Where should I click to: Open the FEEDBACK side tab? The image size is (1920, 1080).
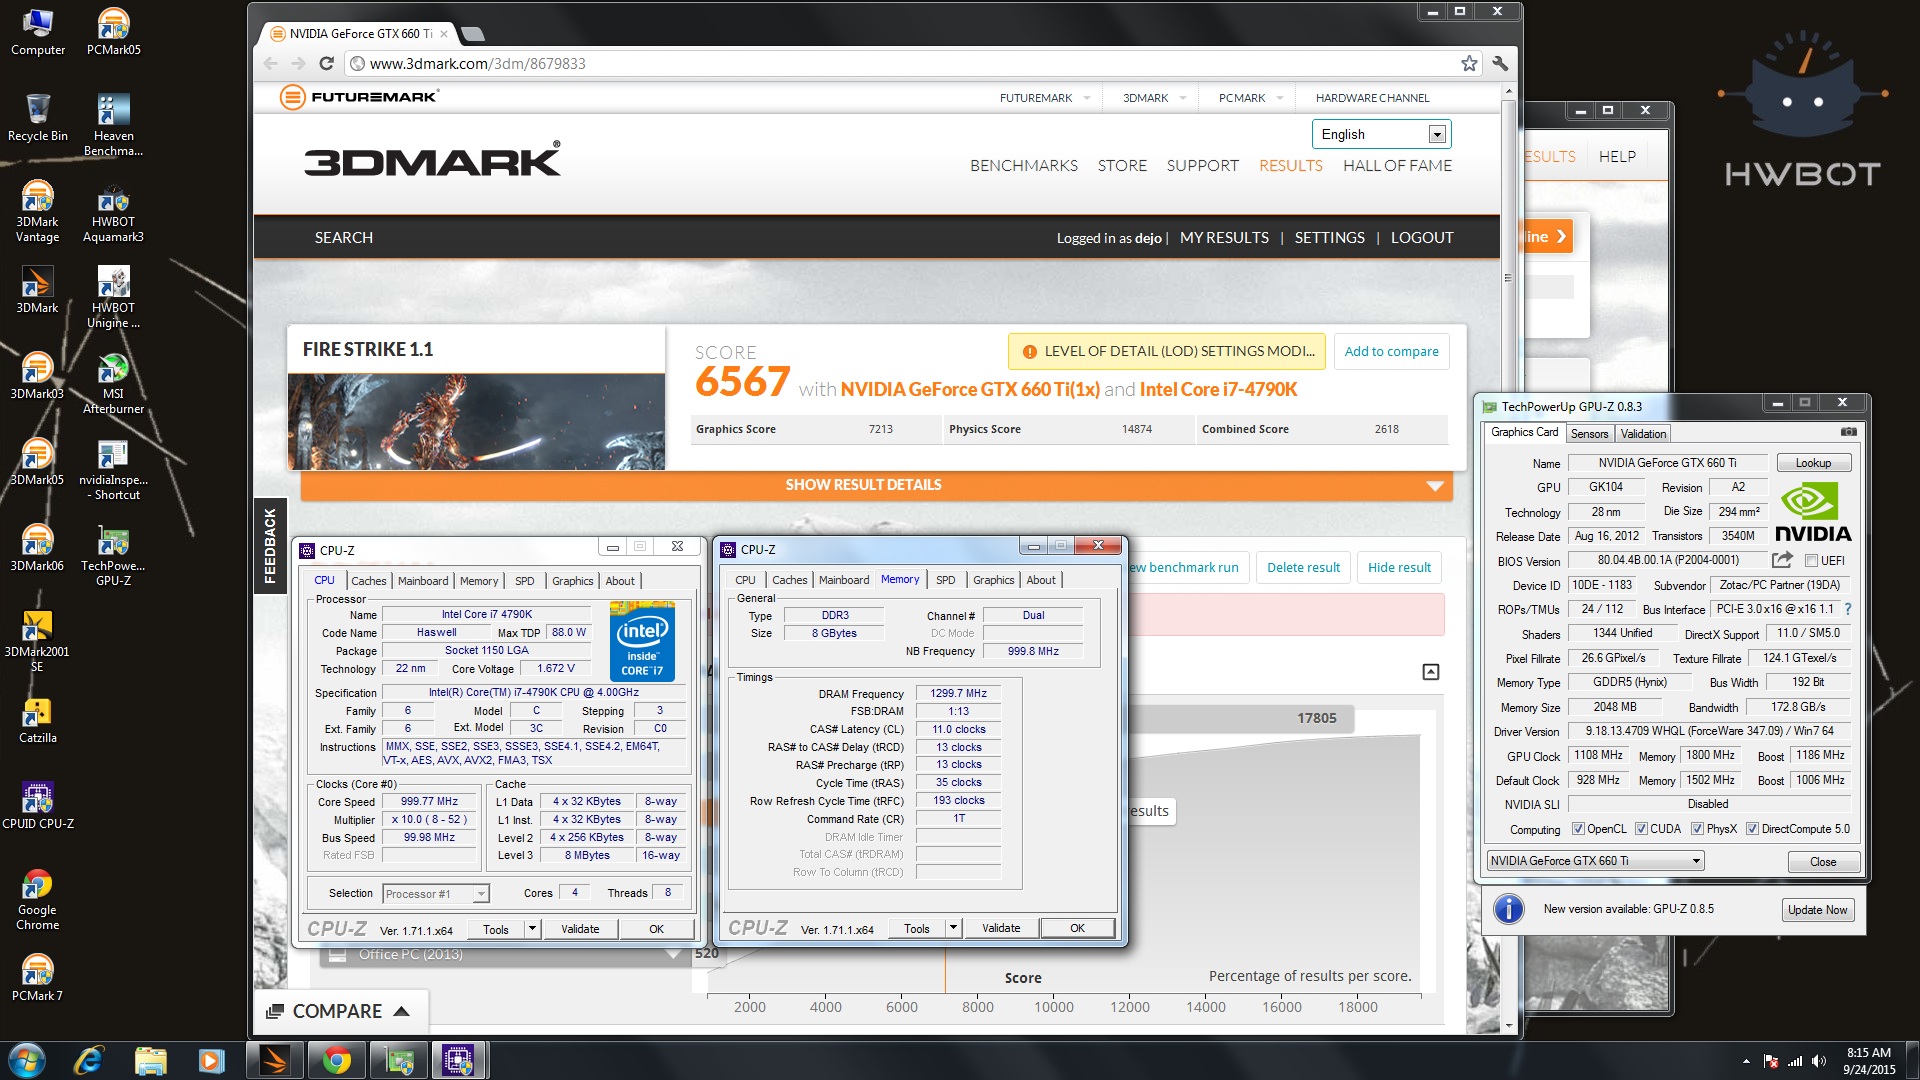tap(270, 545)
